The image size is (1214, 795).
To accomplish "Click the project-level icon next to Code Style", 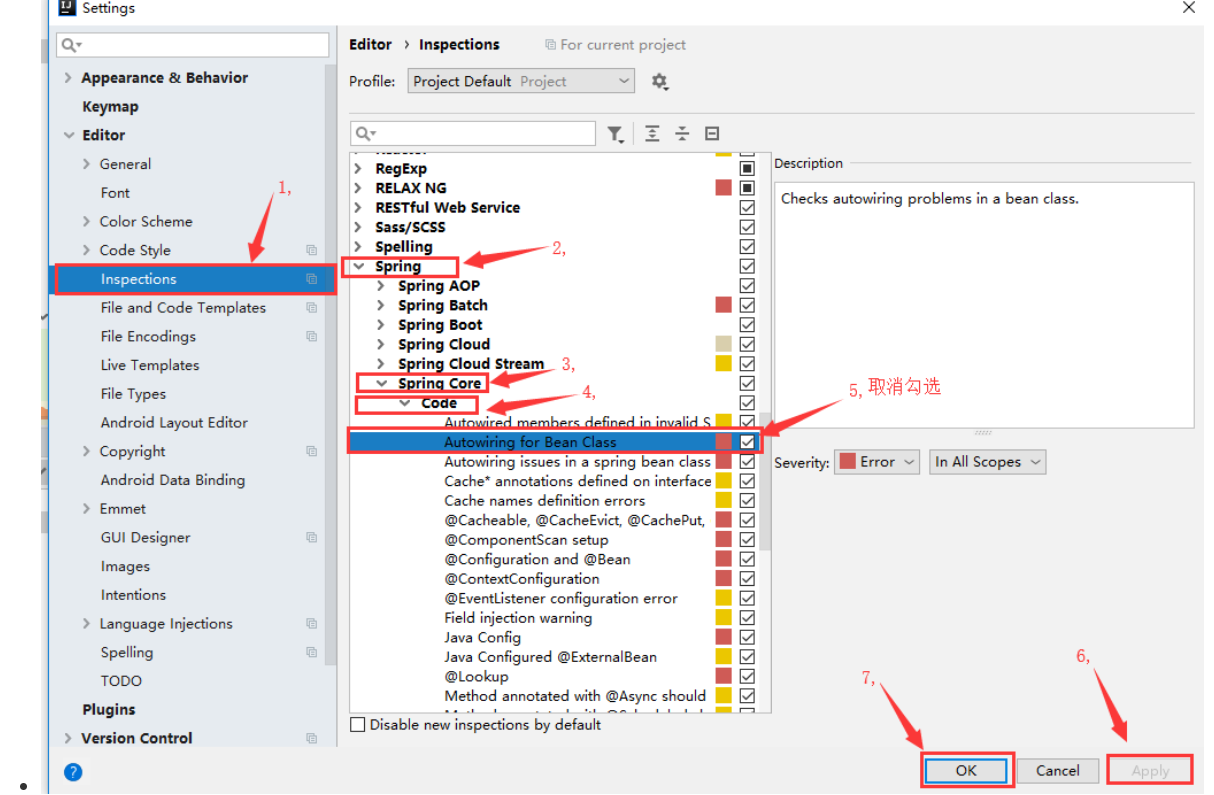I will [x=312, y=251].
